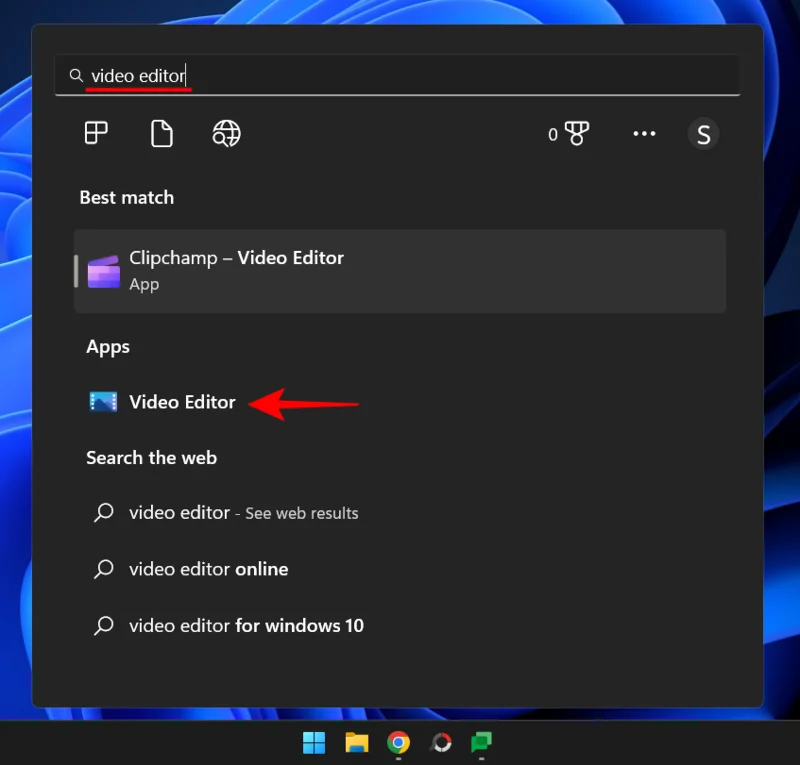Open the Video Editor app under Apps
The width and height of the screenshot is (800, 765).
[x=182, y=401]
